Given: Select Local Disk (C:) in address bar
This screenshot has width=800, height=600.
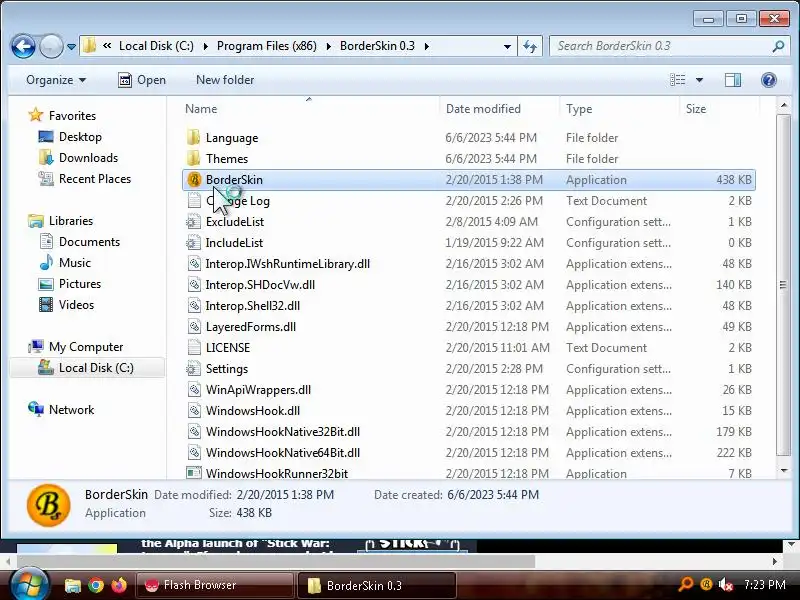Looking at the screenshot, I should (x=156, y=46).
